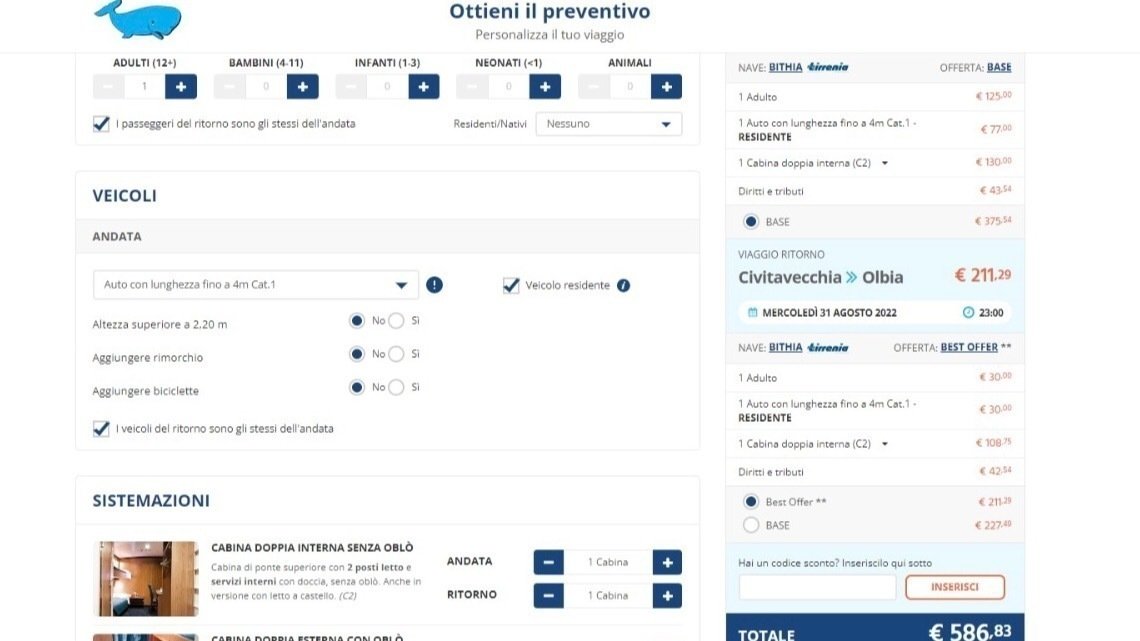Expand the Cabina doppia interna (C2) details
This screenshot has height=641, width=1140.
(x=884, y=163)
